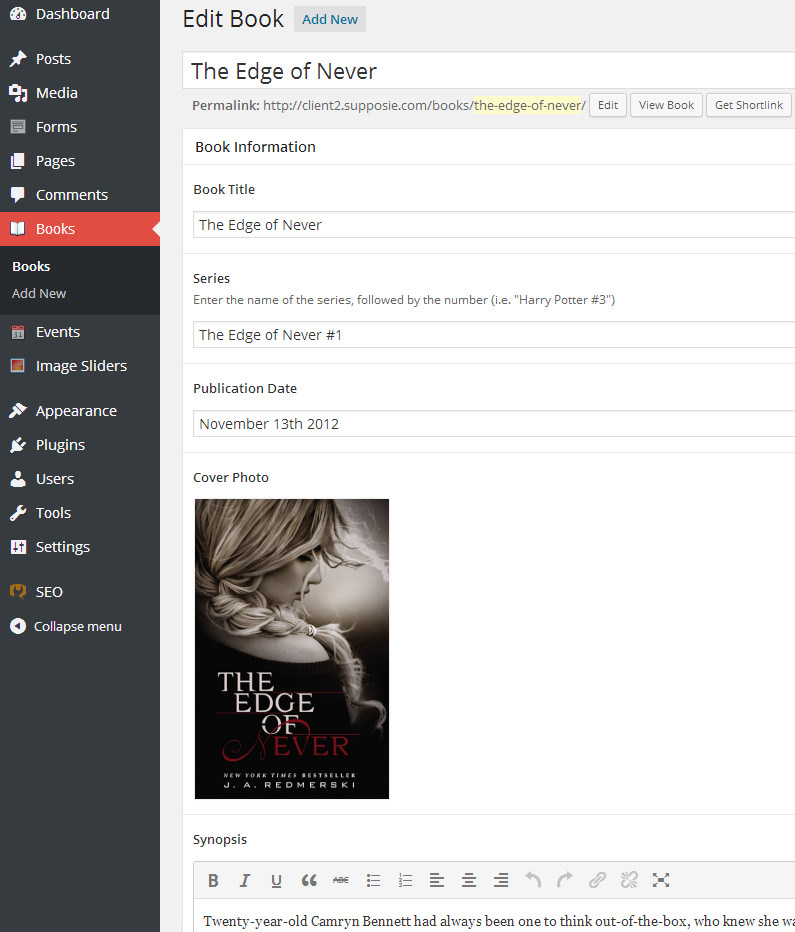Open the Plugins menu
795x932 pixels.
(60, 445)
